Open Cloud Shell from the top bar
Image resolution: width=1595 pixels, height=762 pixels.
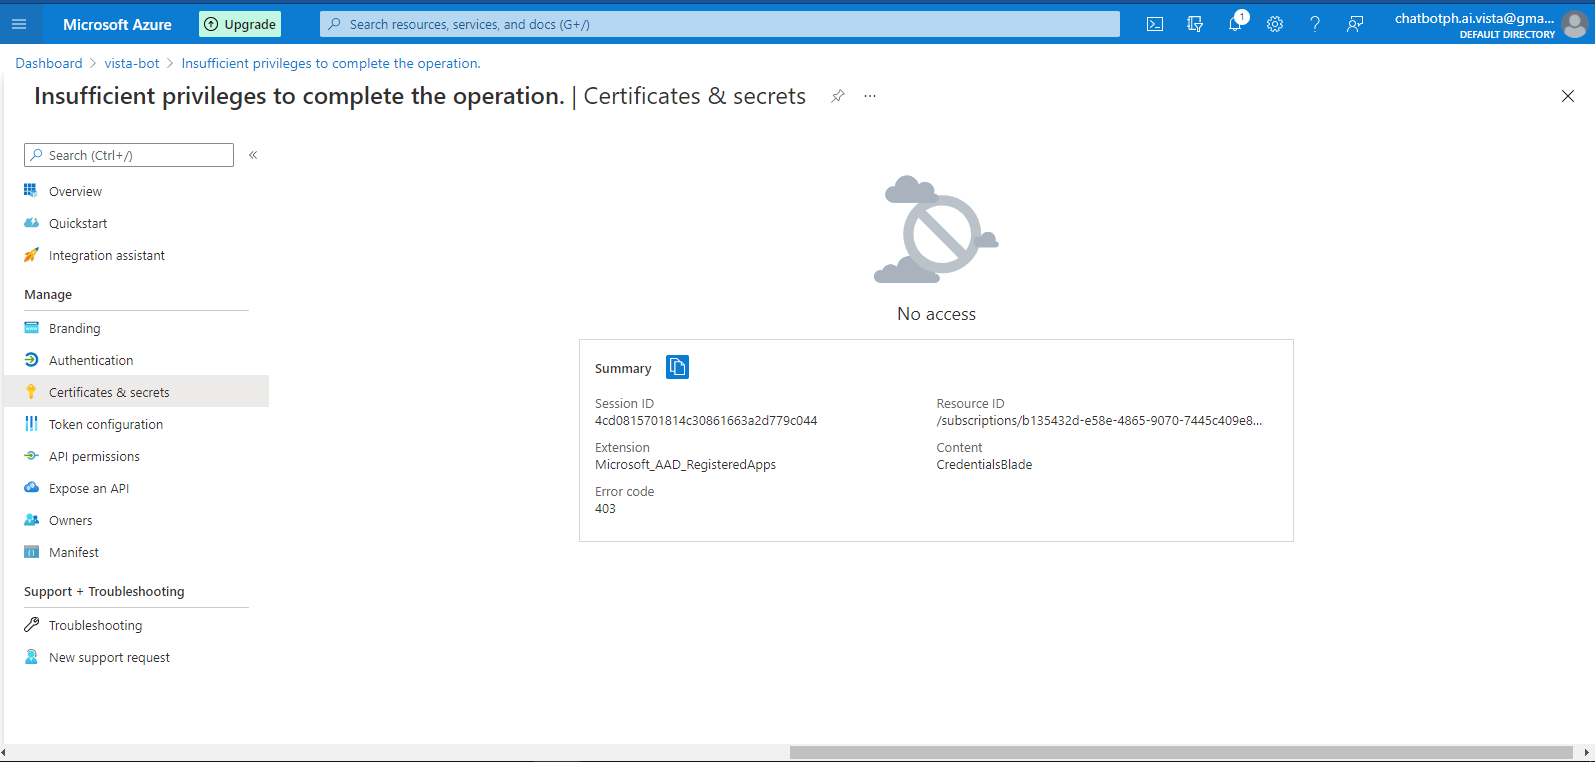(x=1155, y=24)
